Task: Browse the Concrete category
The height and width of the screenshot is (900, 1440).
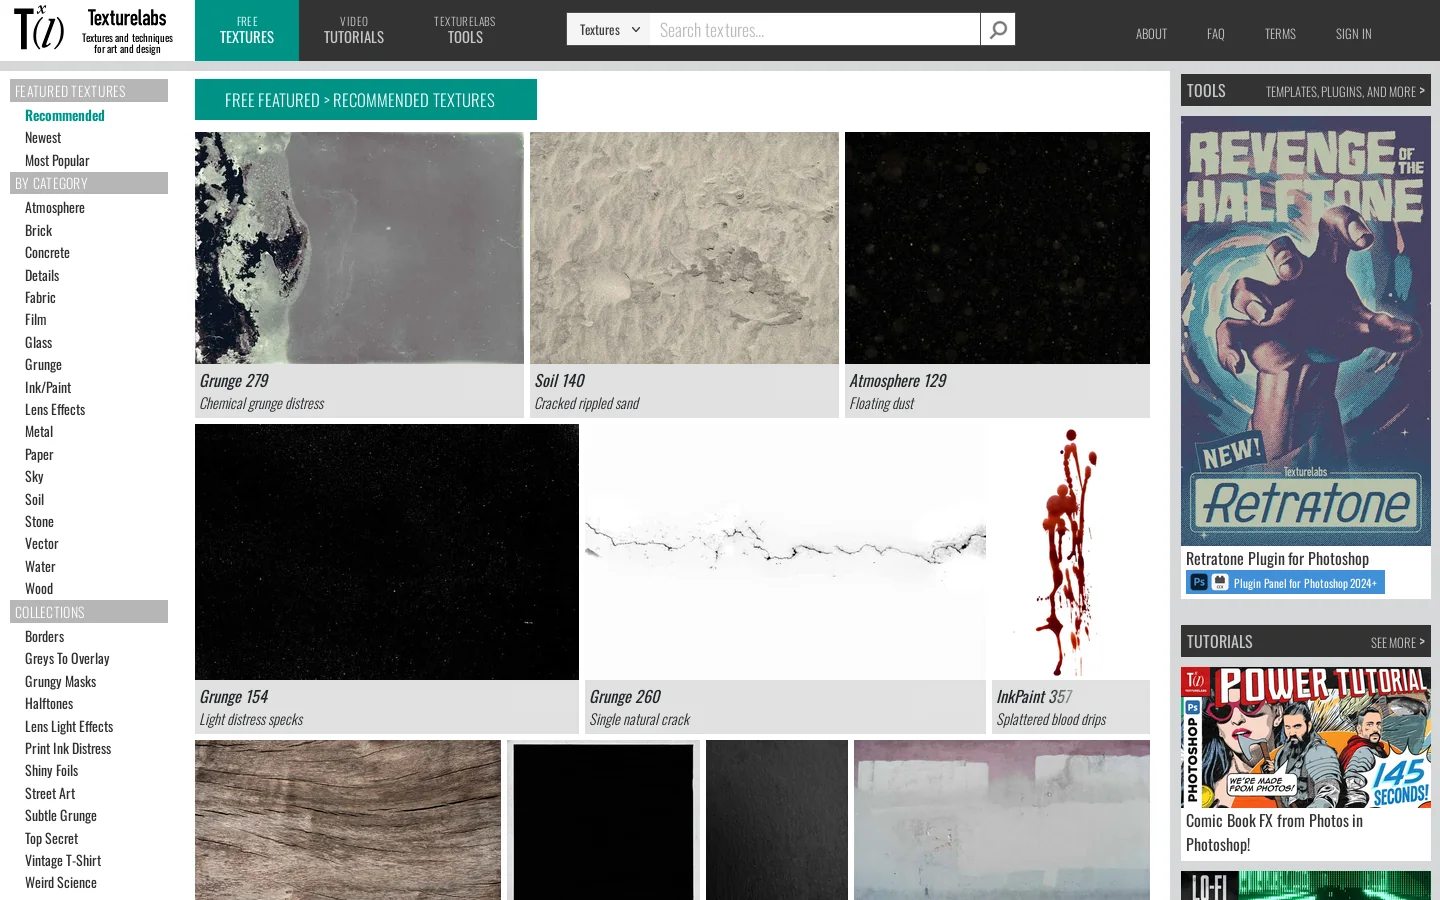Action: (x=47, y=253)
